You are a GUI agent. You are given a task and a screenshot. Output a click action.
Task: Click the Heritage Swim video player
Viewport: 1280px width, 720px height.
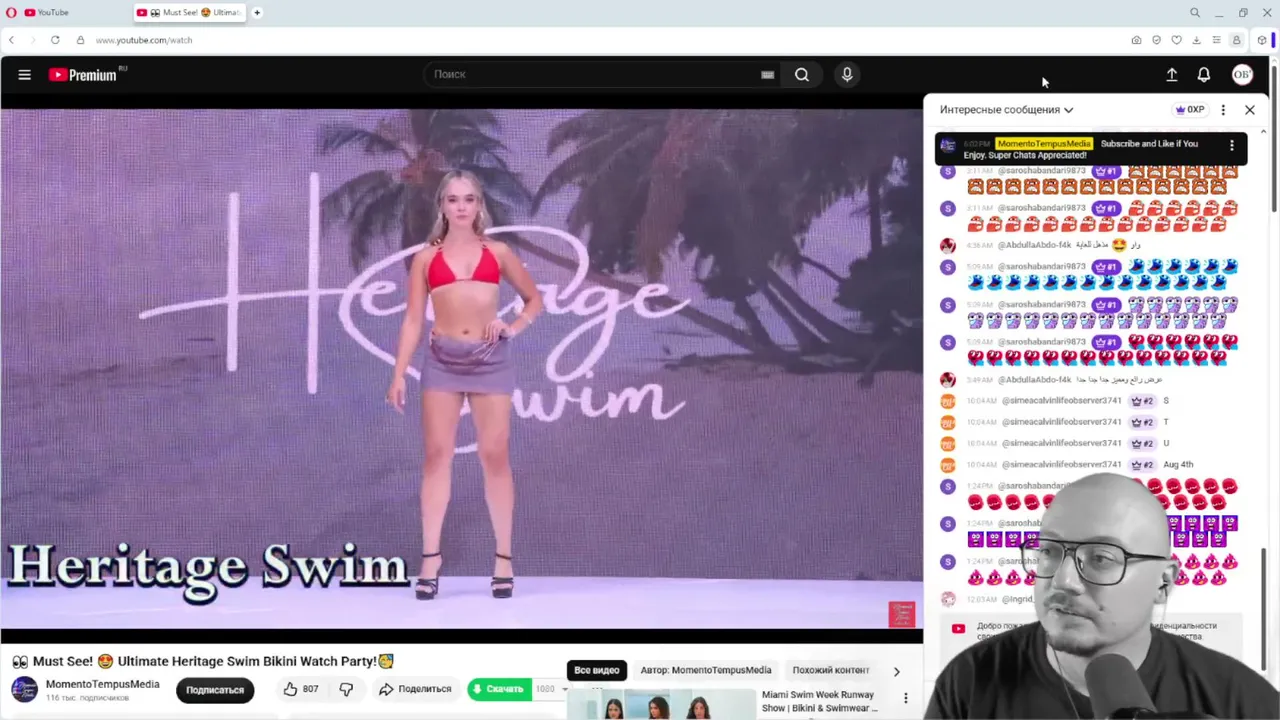(x=461, y=369)
